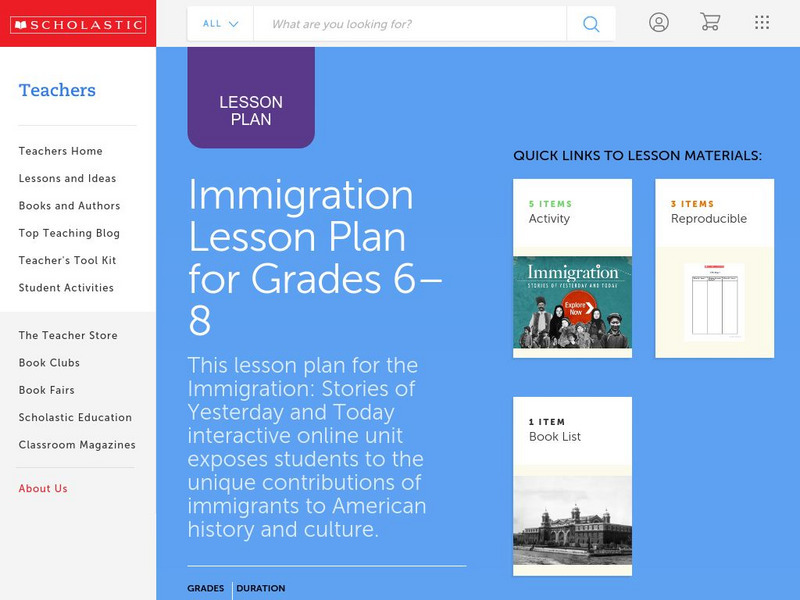This screenshot has height=600, width=800.
Task: Open the Book List materials card
Action: [571, 486]
